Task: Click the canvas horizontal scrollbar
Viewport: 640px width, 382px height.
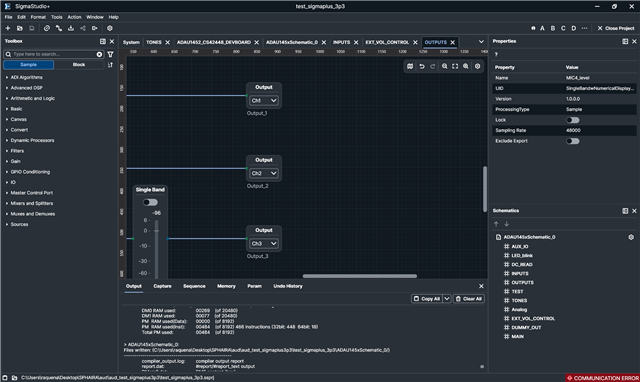Action: (x=360, y=276)
